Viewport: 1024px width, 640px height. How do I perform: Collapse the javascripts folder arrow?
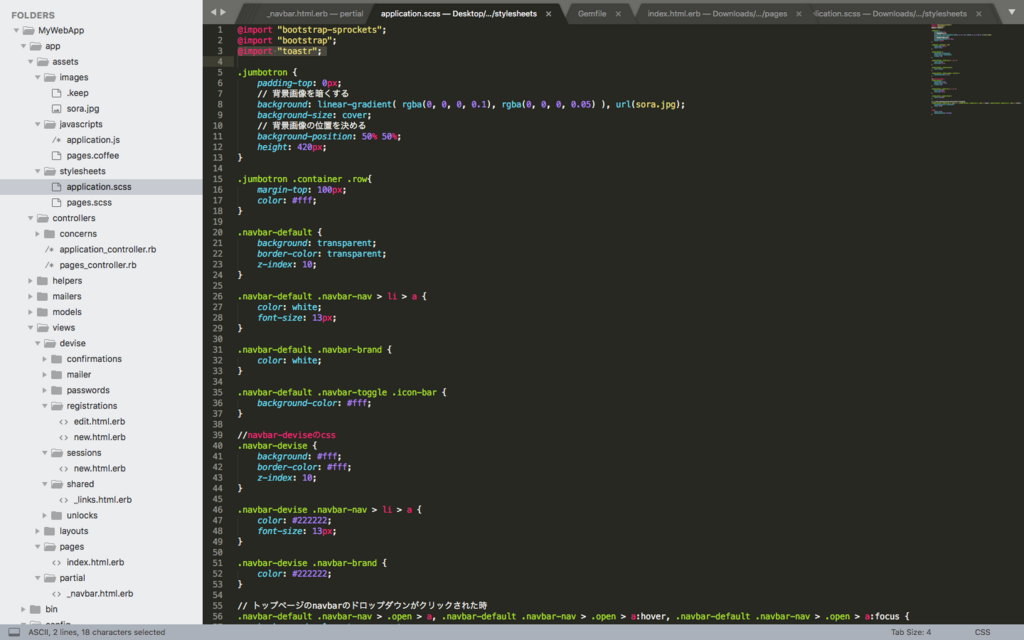click(x=38, y=124)
